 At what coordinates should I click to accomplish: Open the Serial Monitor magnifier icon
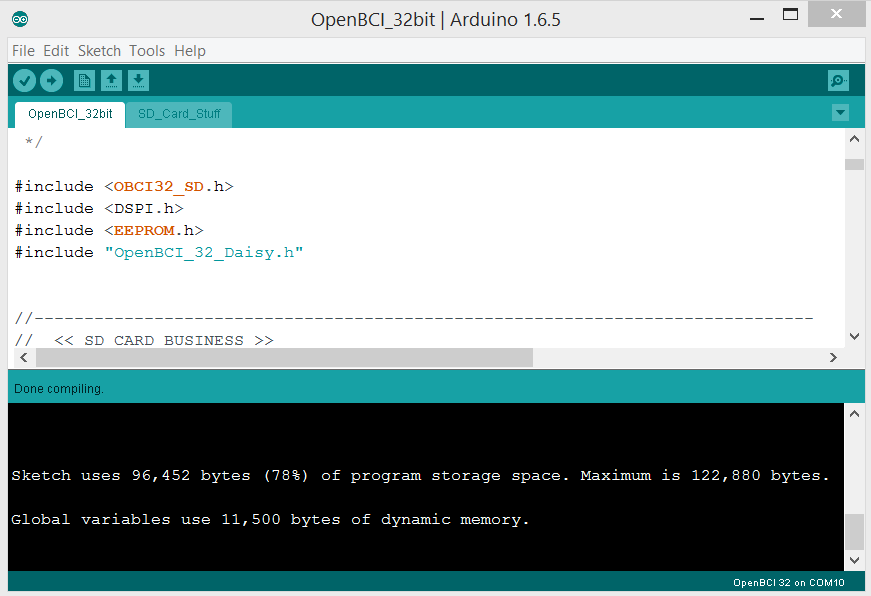tap(838, 81)
